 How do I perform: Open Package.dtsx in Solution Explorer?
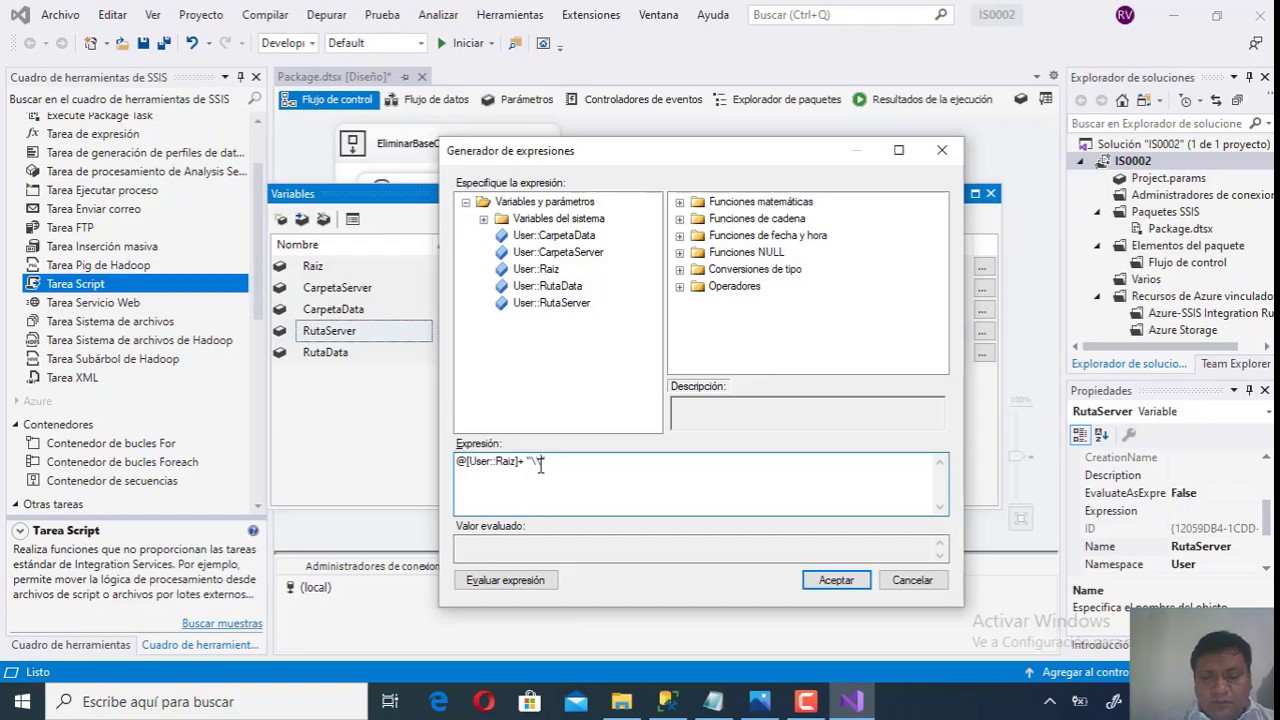pyautogui.click(x=1180, y=229)
